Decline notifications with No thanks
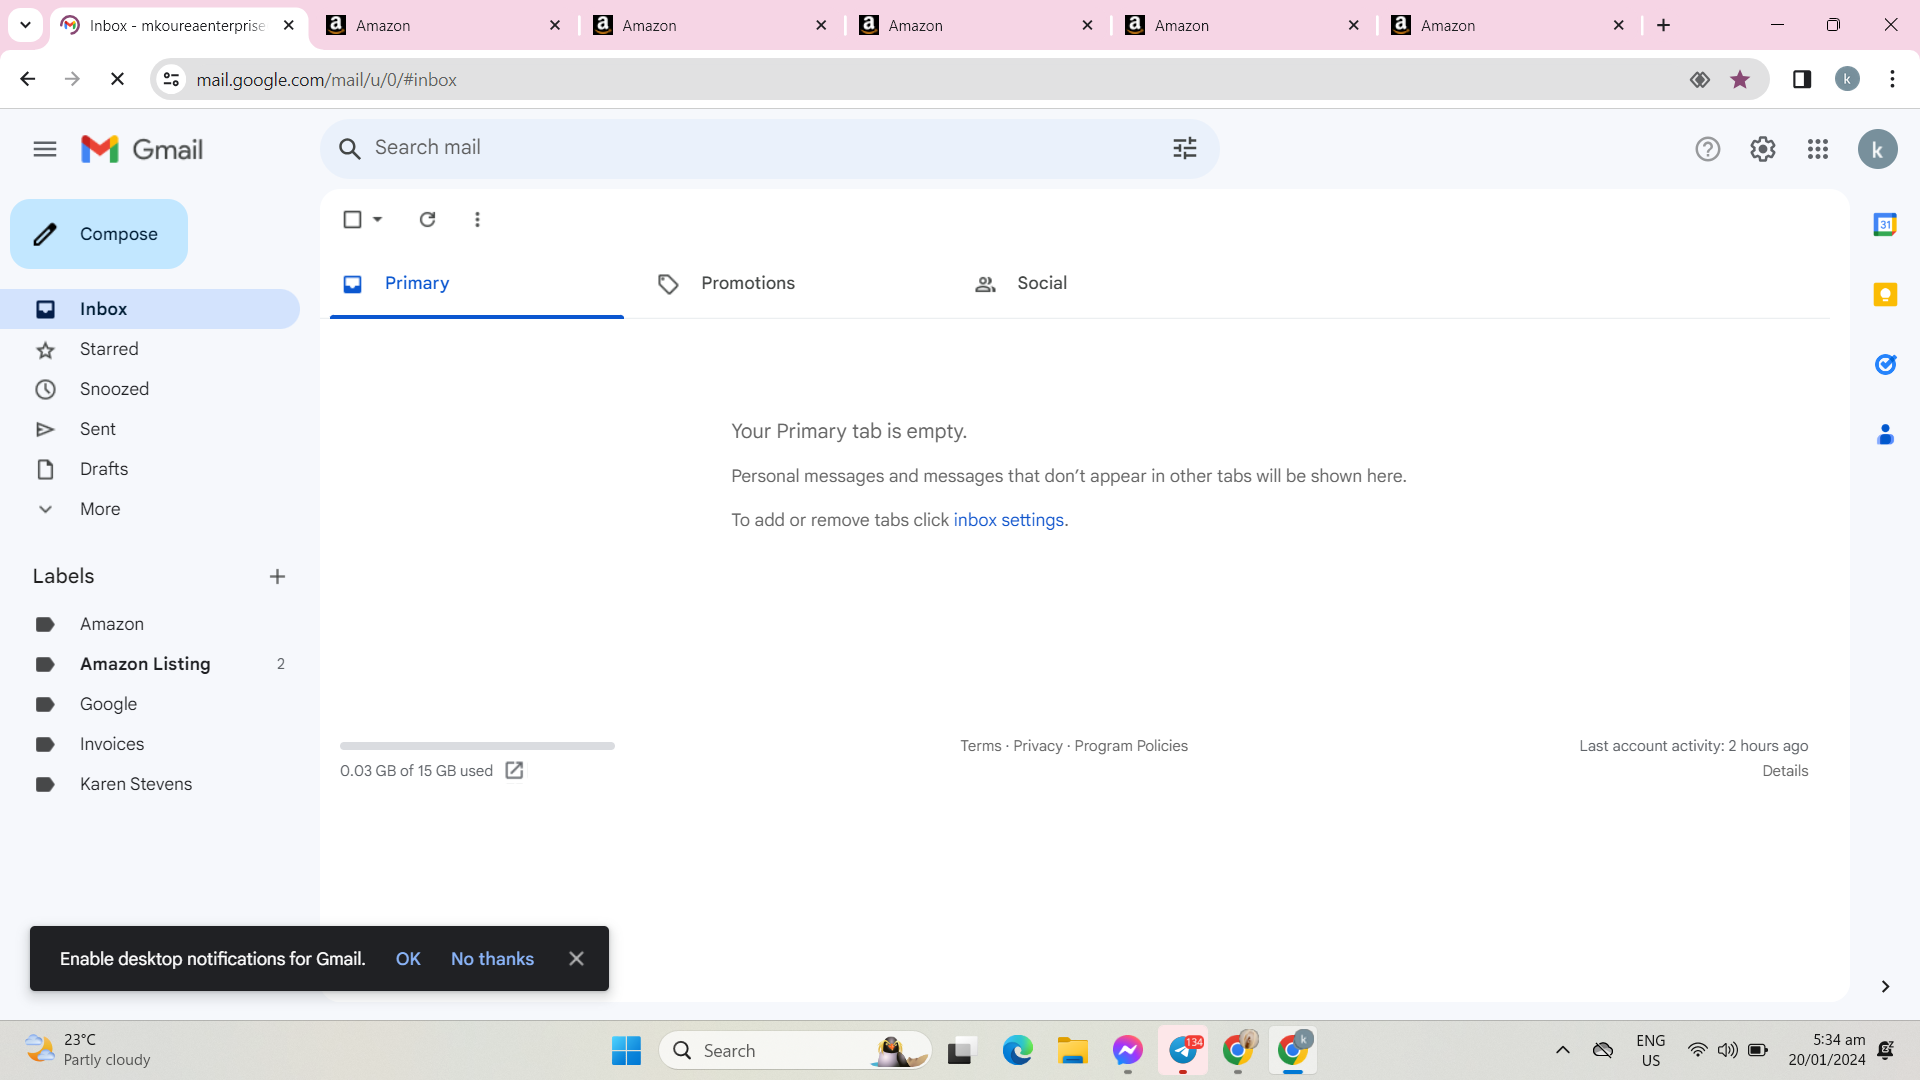Image resolution: width=1920 pixels, height=1080 pixels. tap(492, 959)
